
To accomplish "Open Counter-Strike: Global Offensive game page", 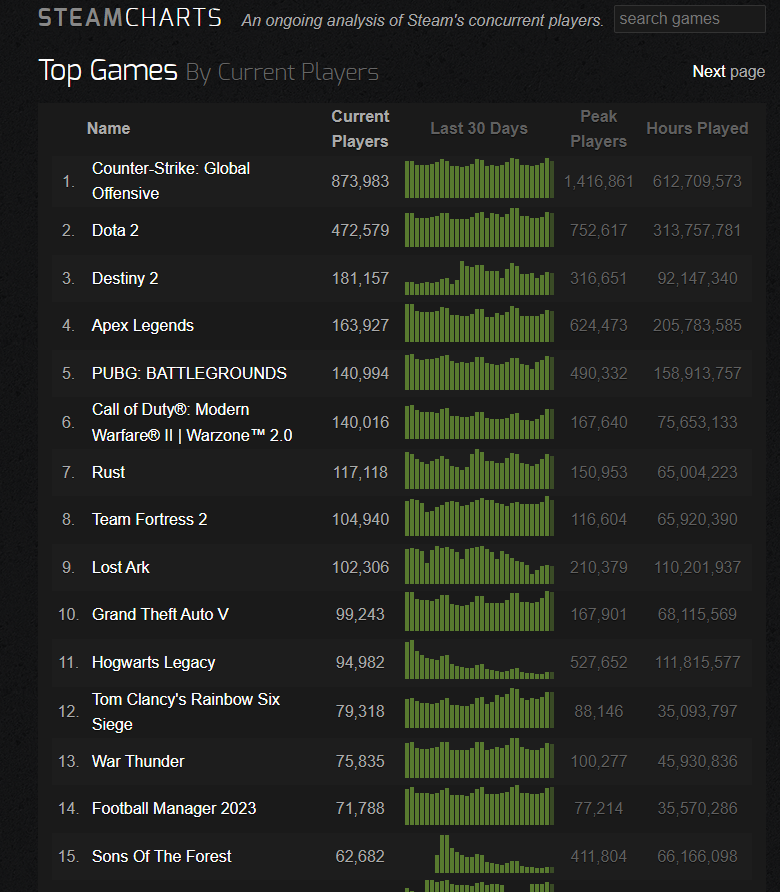I will 170,181.
